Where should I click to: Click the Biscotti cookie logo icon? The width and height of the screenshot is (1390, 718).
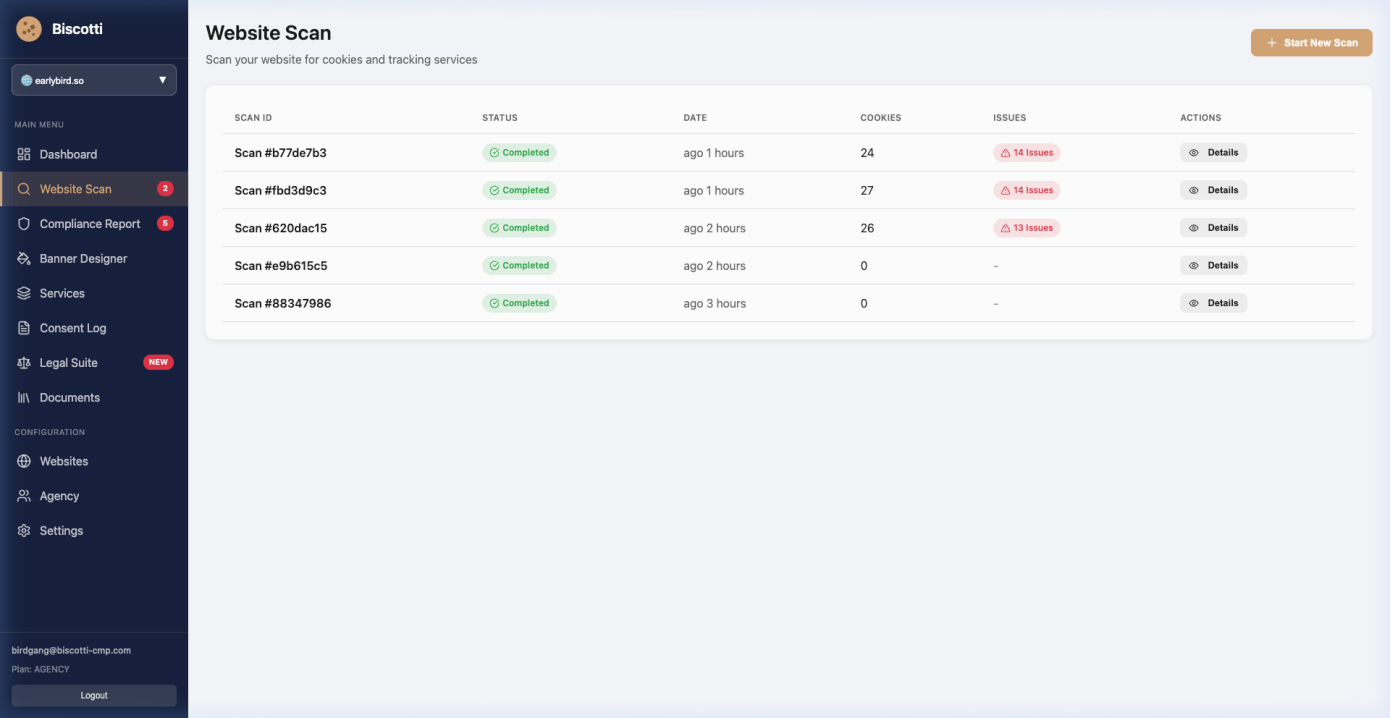[x=29, y=29]
